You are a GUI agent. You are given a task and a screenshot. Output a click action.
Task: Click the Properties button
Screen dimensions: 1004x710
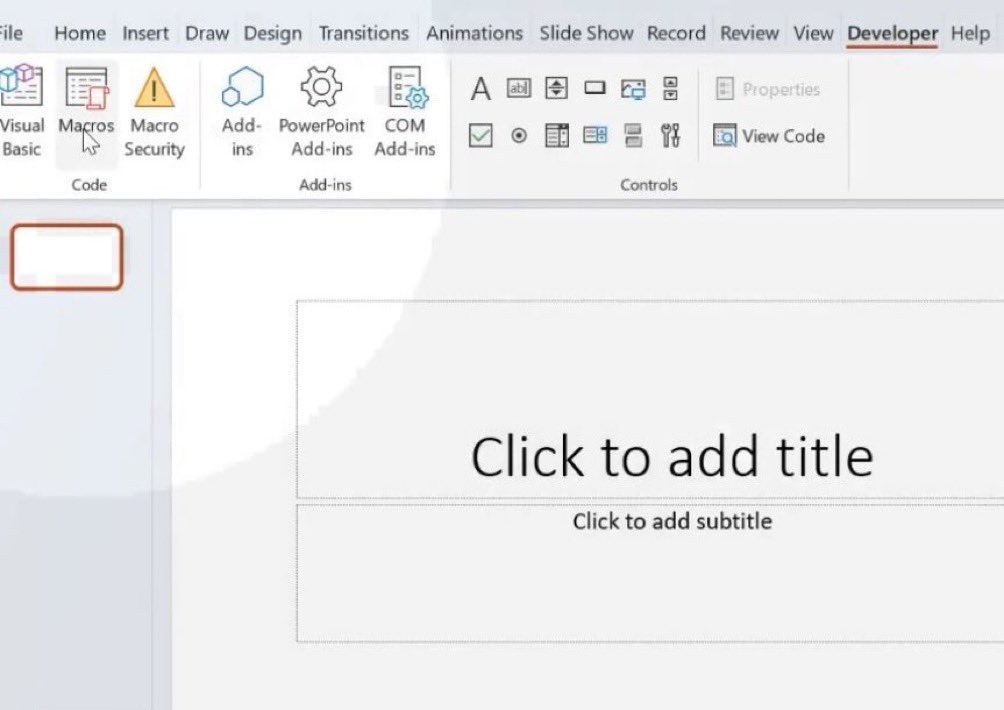(x=767, y=89)
